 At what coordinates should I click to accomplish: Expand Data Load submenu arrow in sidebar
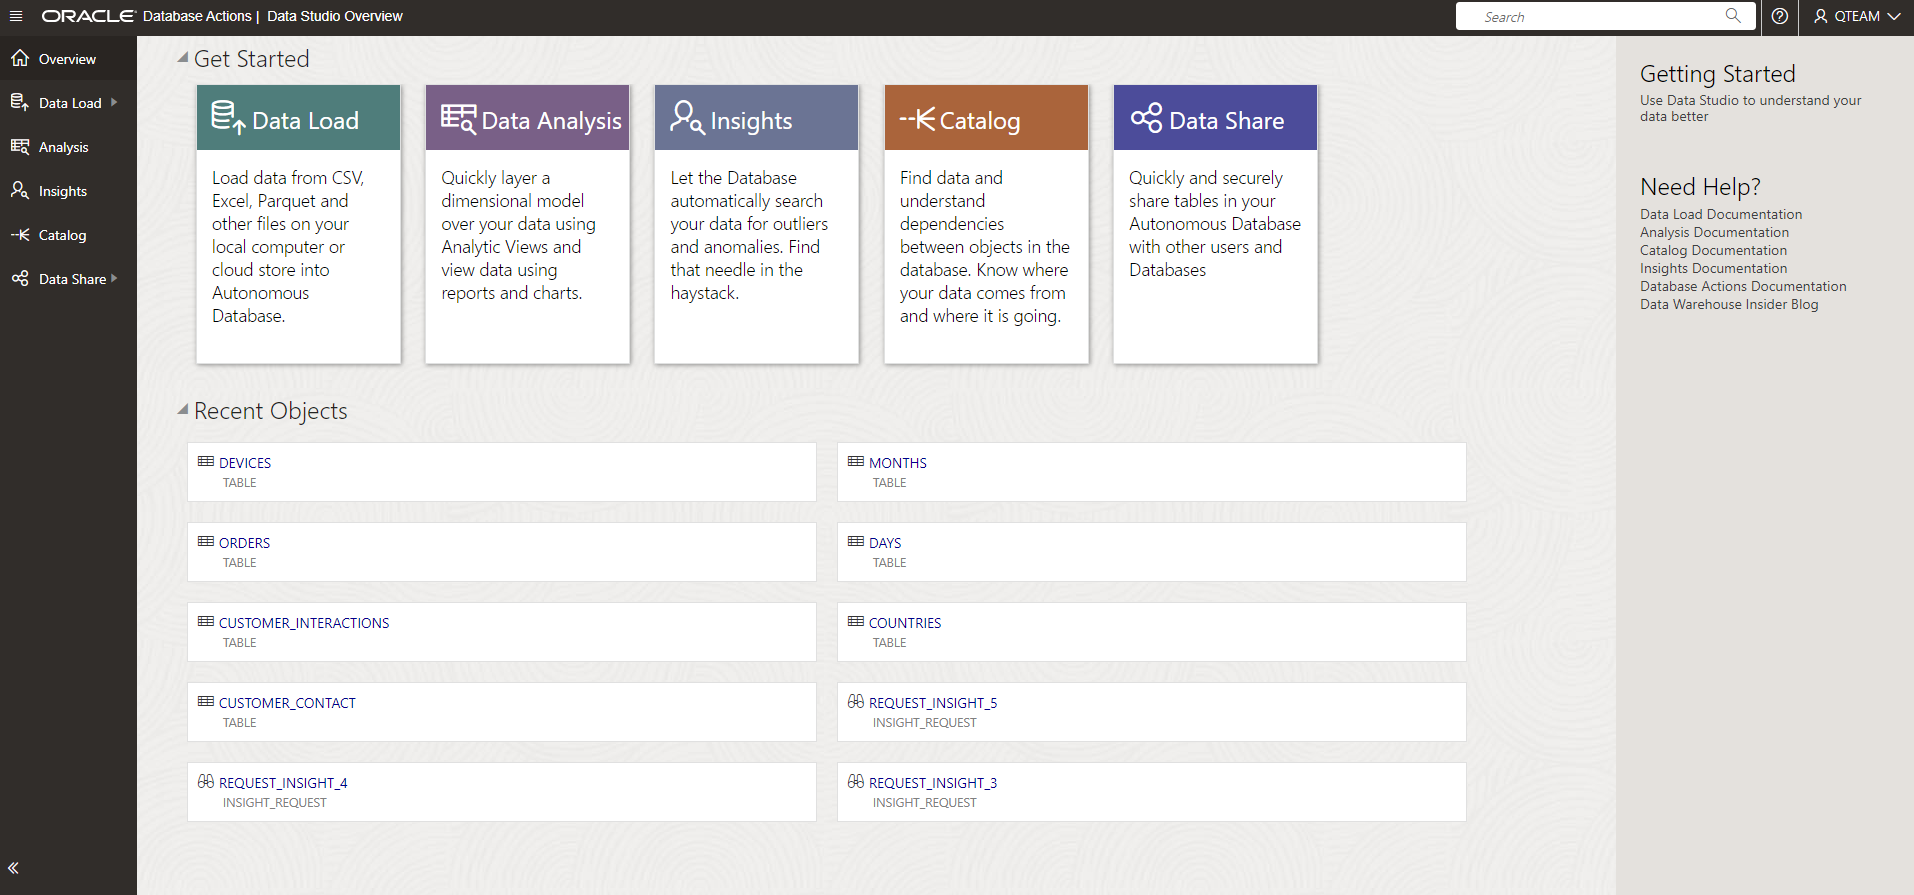(x=114, y=102)
